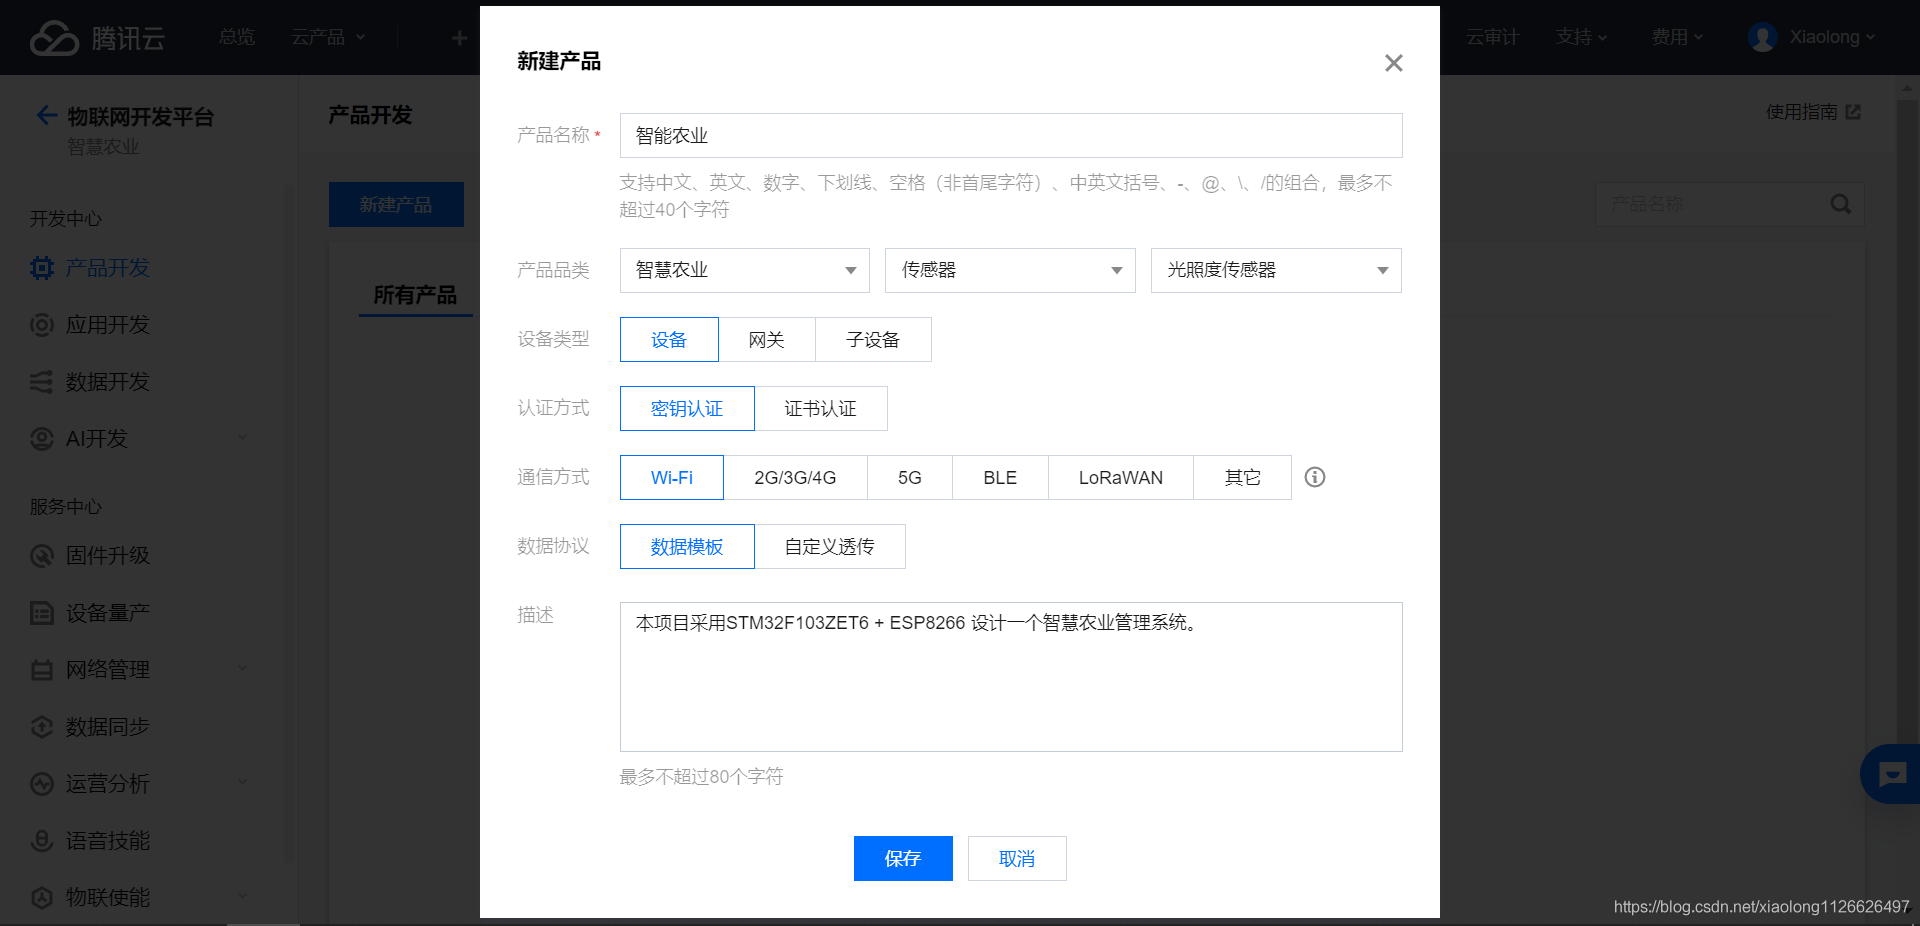This screenshot has width=1920, height=926.
Task: Click the 设备量产 sidebar icon
Action: point(42,613)
